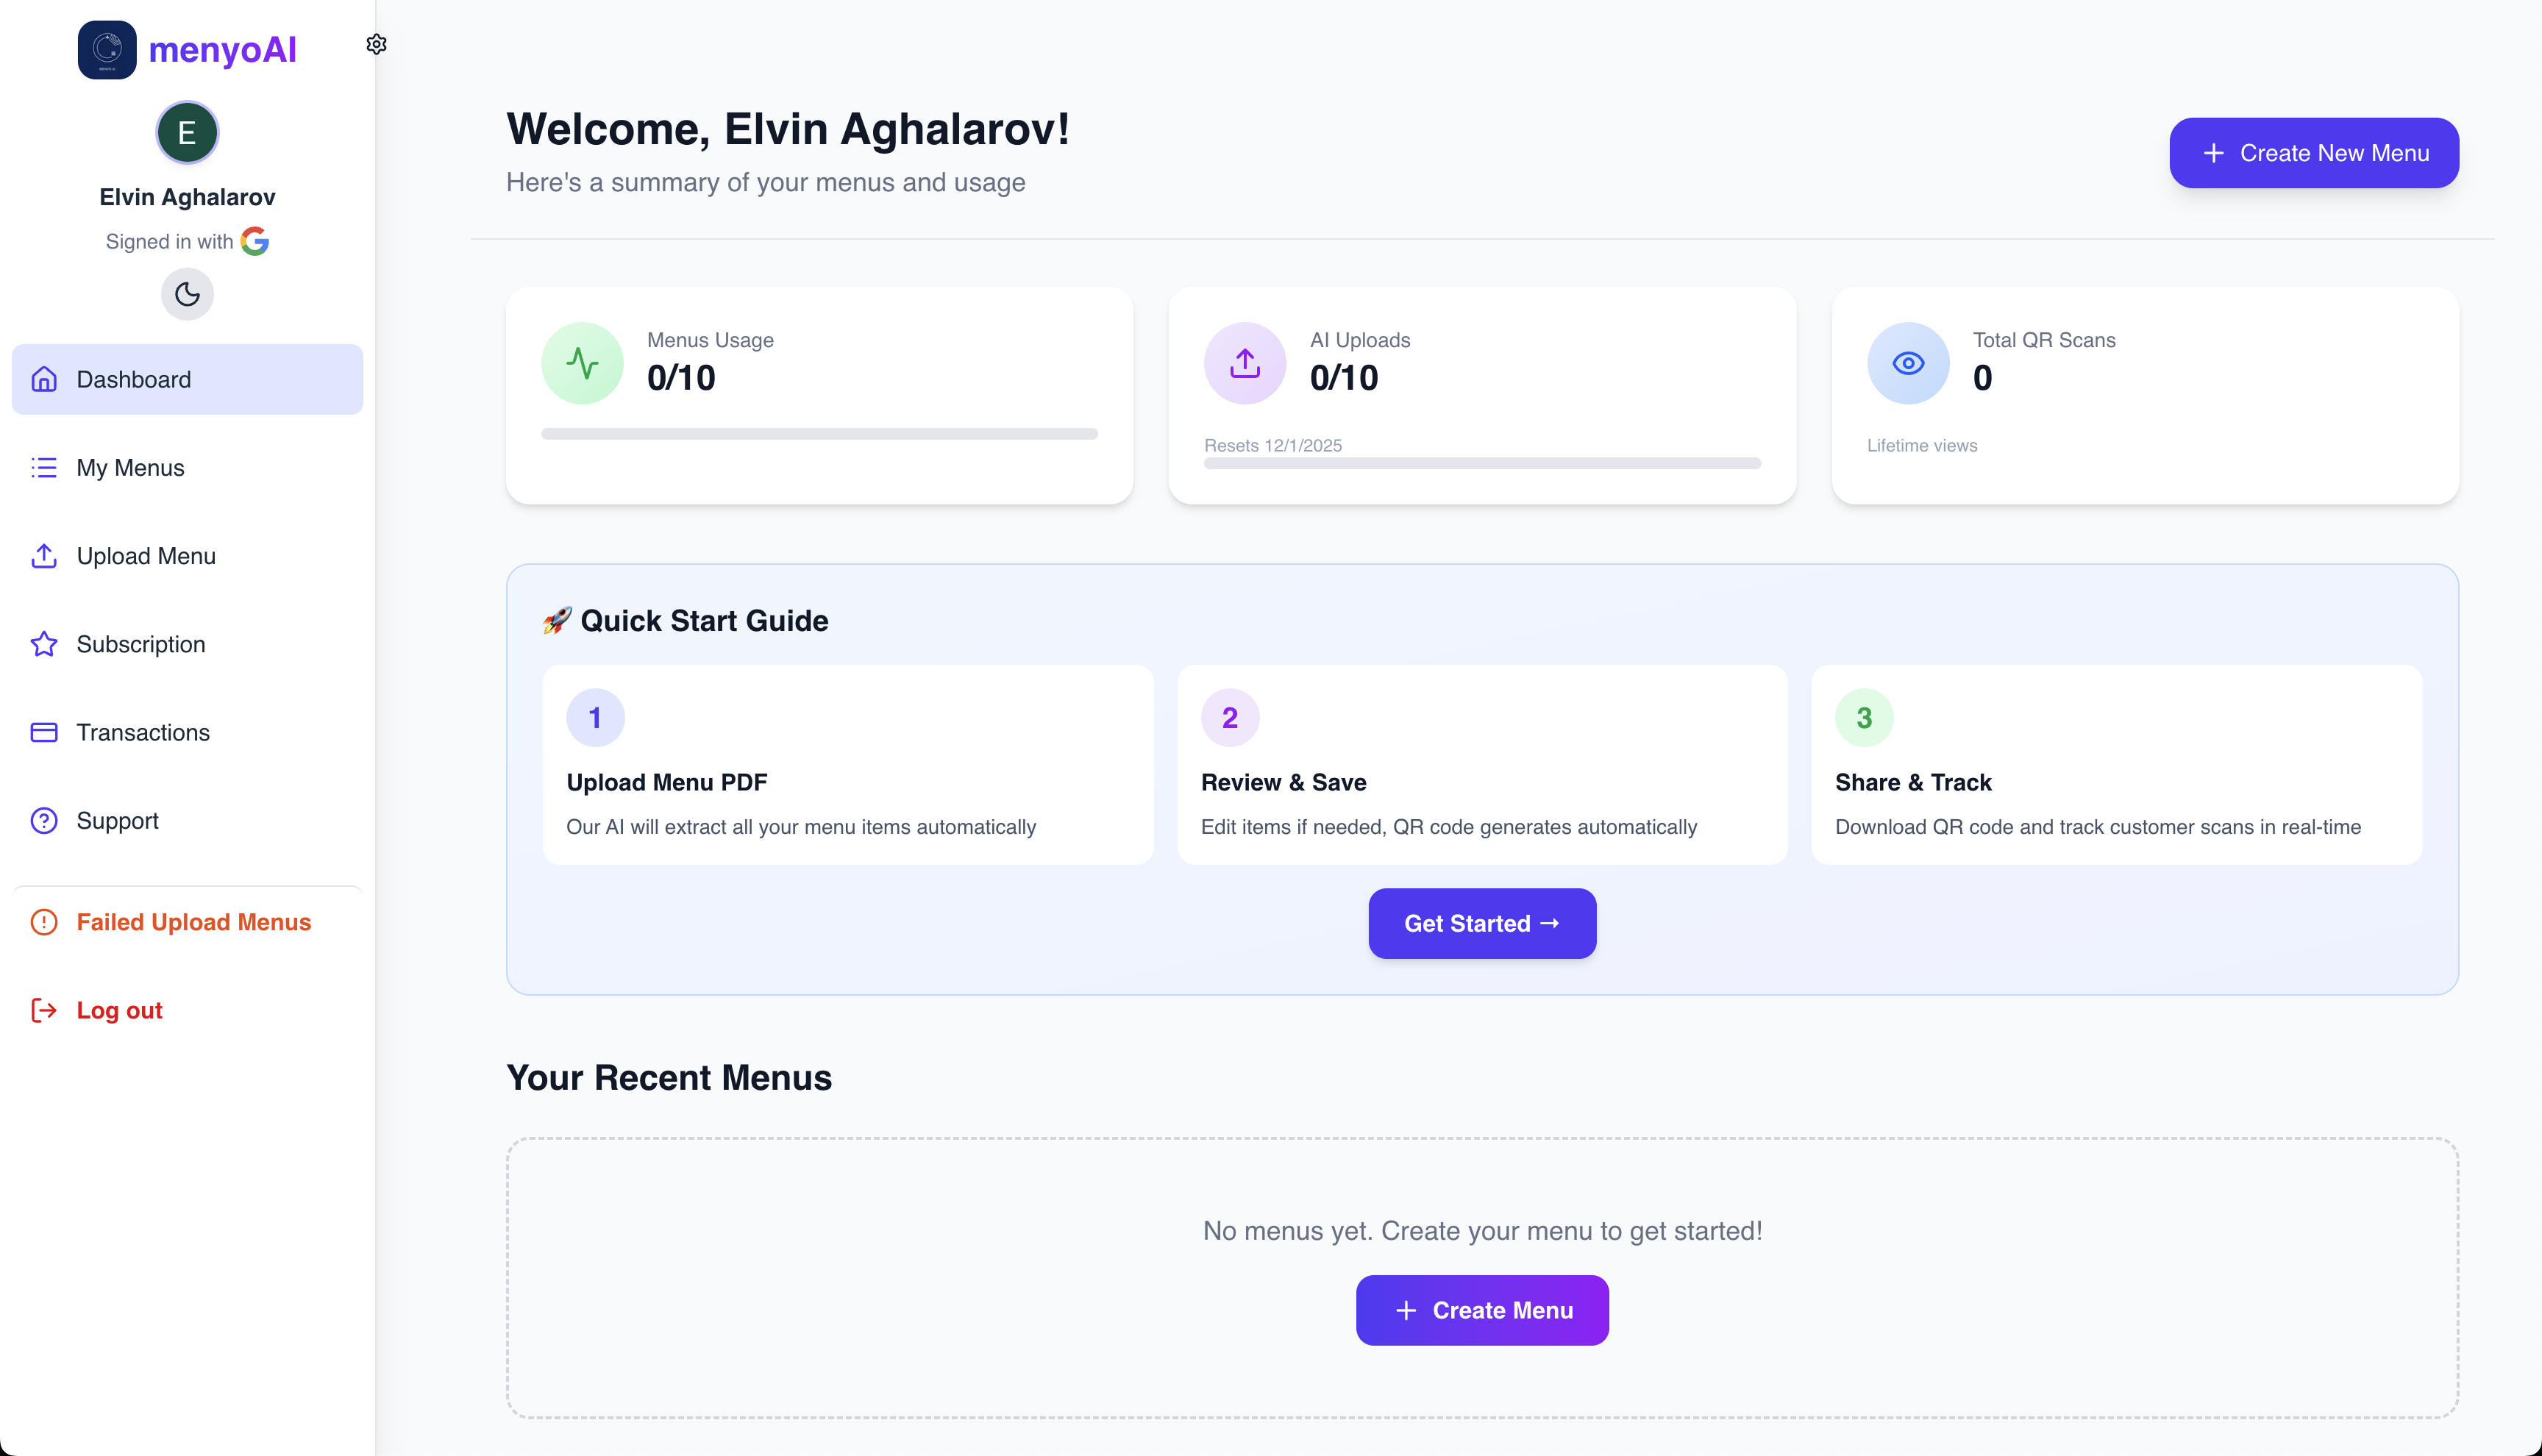Go to Upload Menu page
This screenshot has height=1456, width=2542.
(146, 556)
